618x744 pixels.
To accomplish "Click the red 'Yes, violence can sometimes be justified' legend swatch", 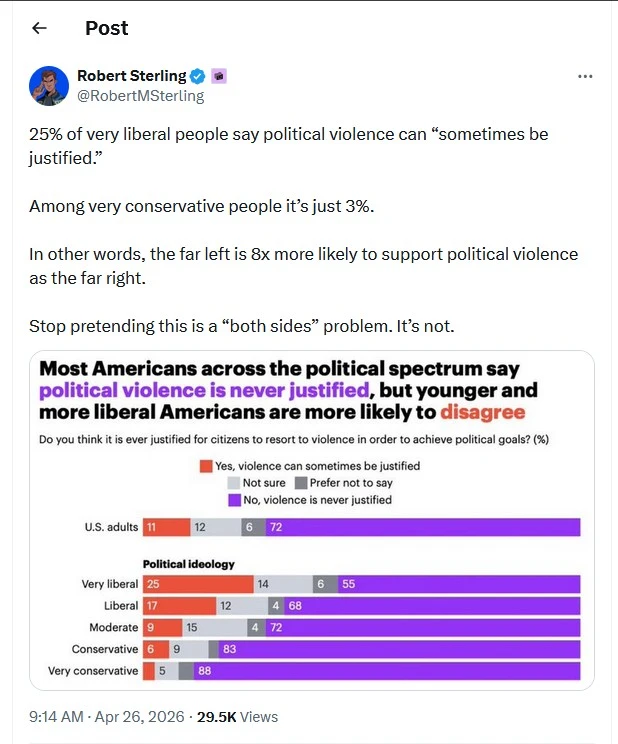I will click(x=206, y=466).
